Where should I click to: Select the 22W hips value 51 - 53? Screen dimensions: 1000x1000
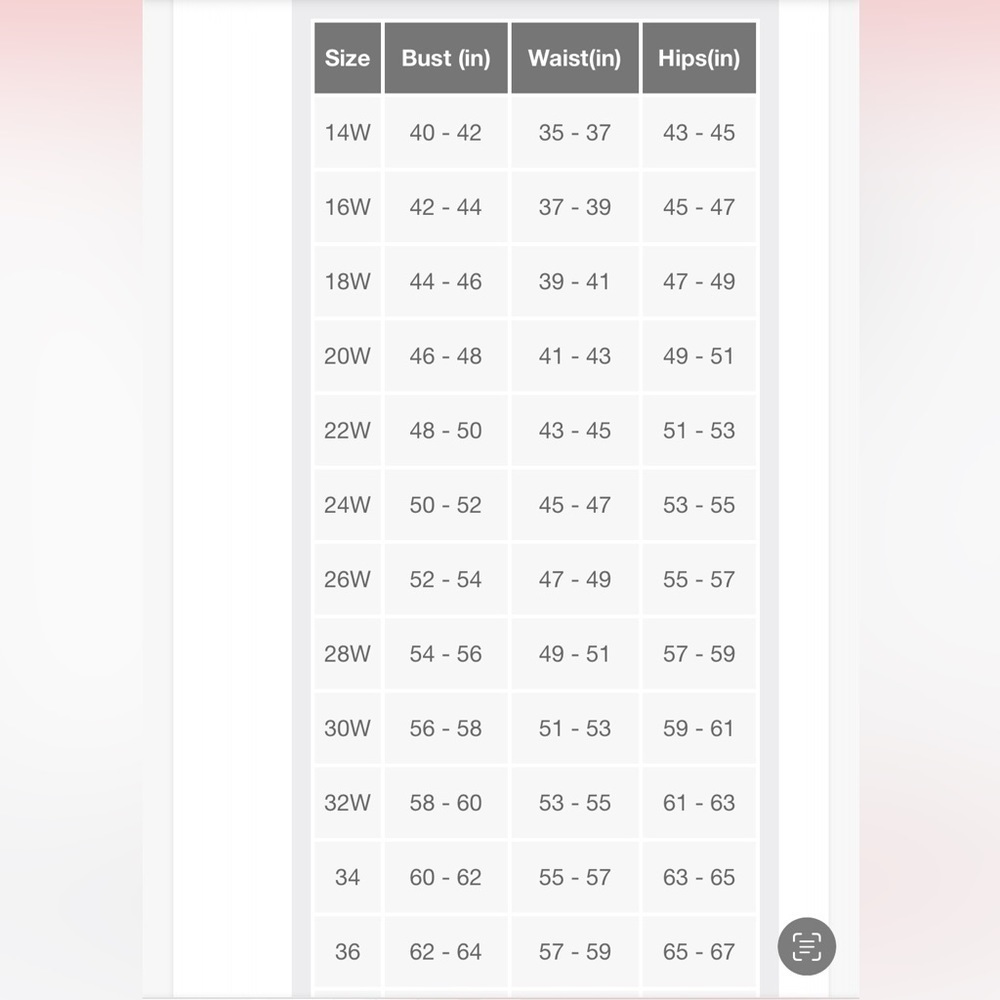click(x=699, y=430)
